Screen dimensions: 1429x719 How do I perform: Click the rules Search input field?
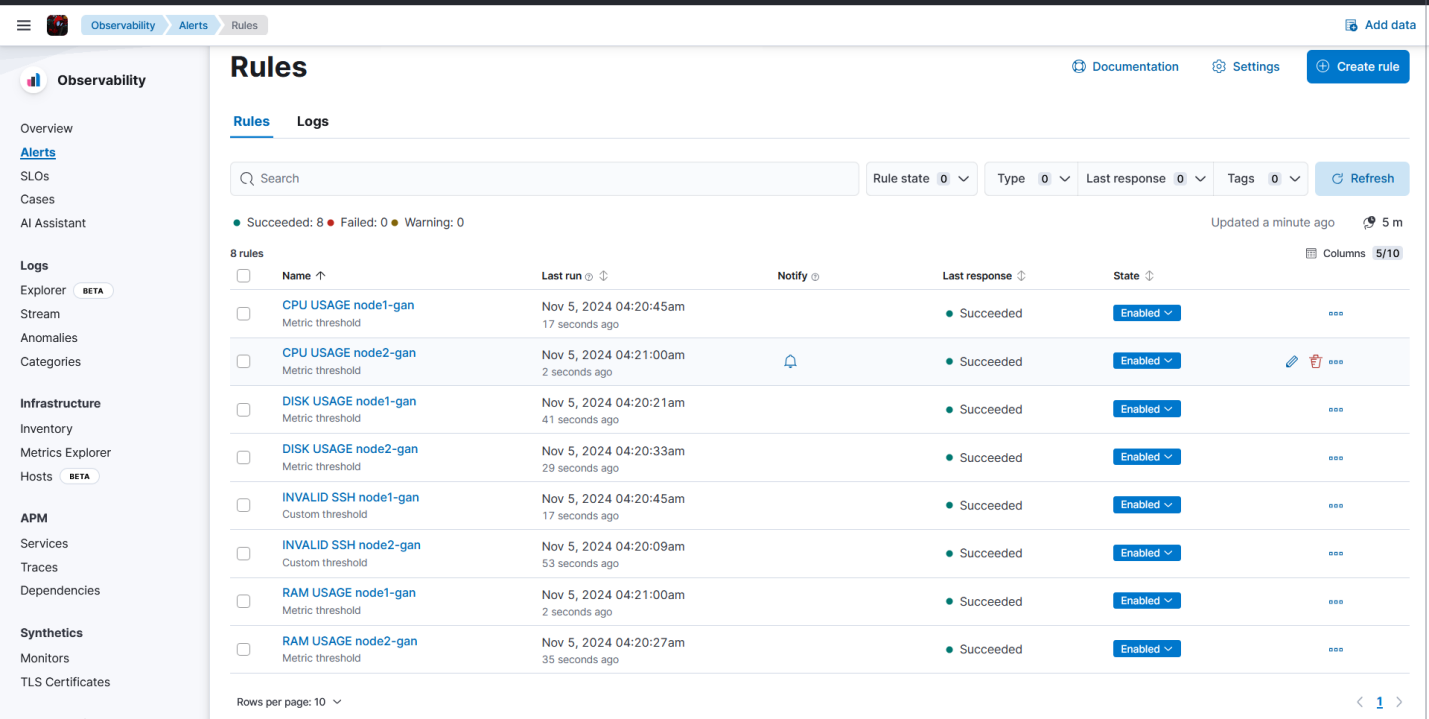click(545, 179)
